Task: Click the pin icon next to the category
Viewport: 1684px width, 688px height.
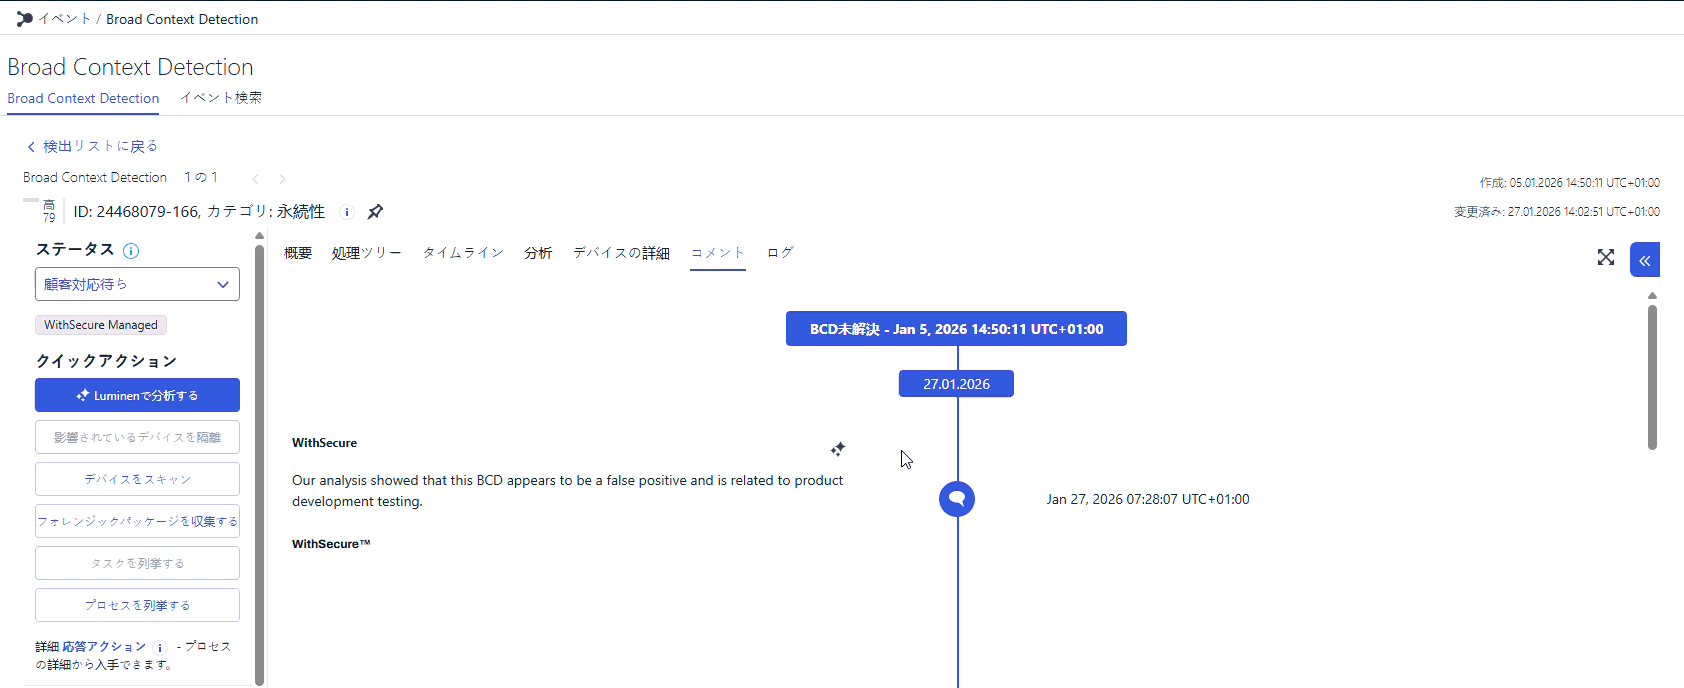Action: (x=375, y=212)
